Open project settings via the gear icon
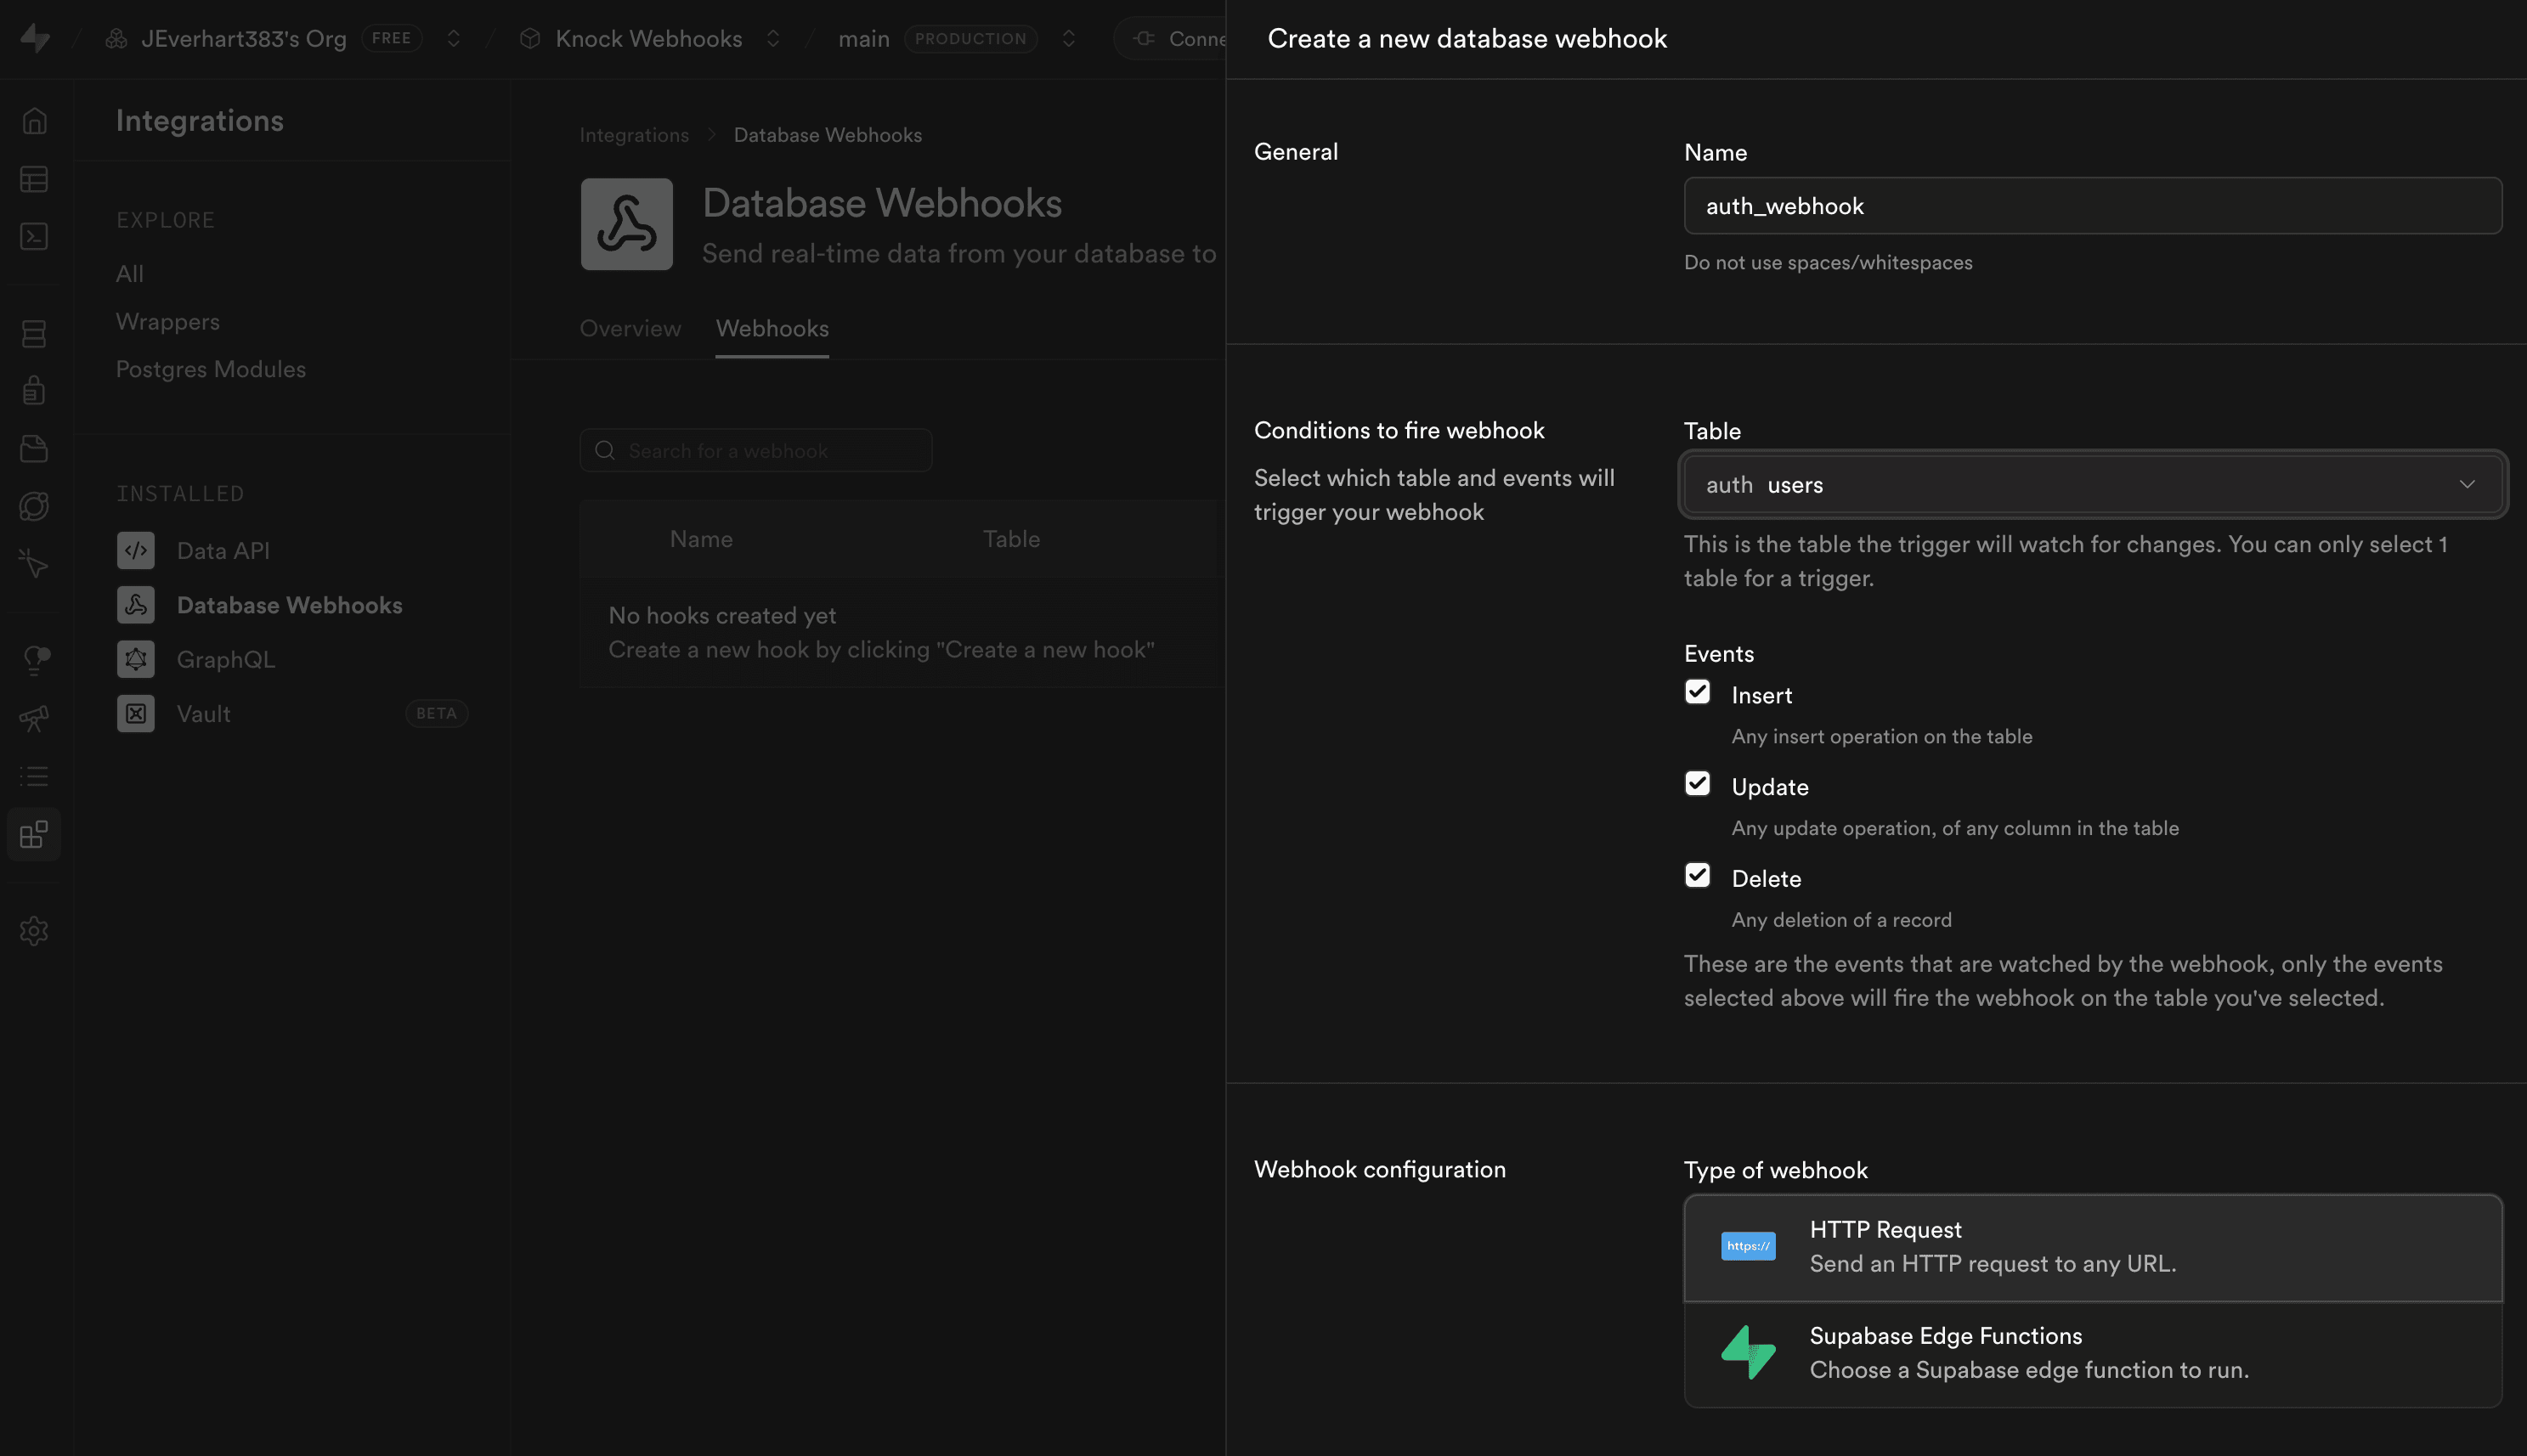Image resolution: width=2527 pixels, height=1456 pixels. 34,930
